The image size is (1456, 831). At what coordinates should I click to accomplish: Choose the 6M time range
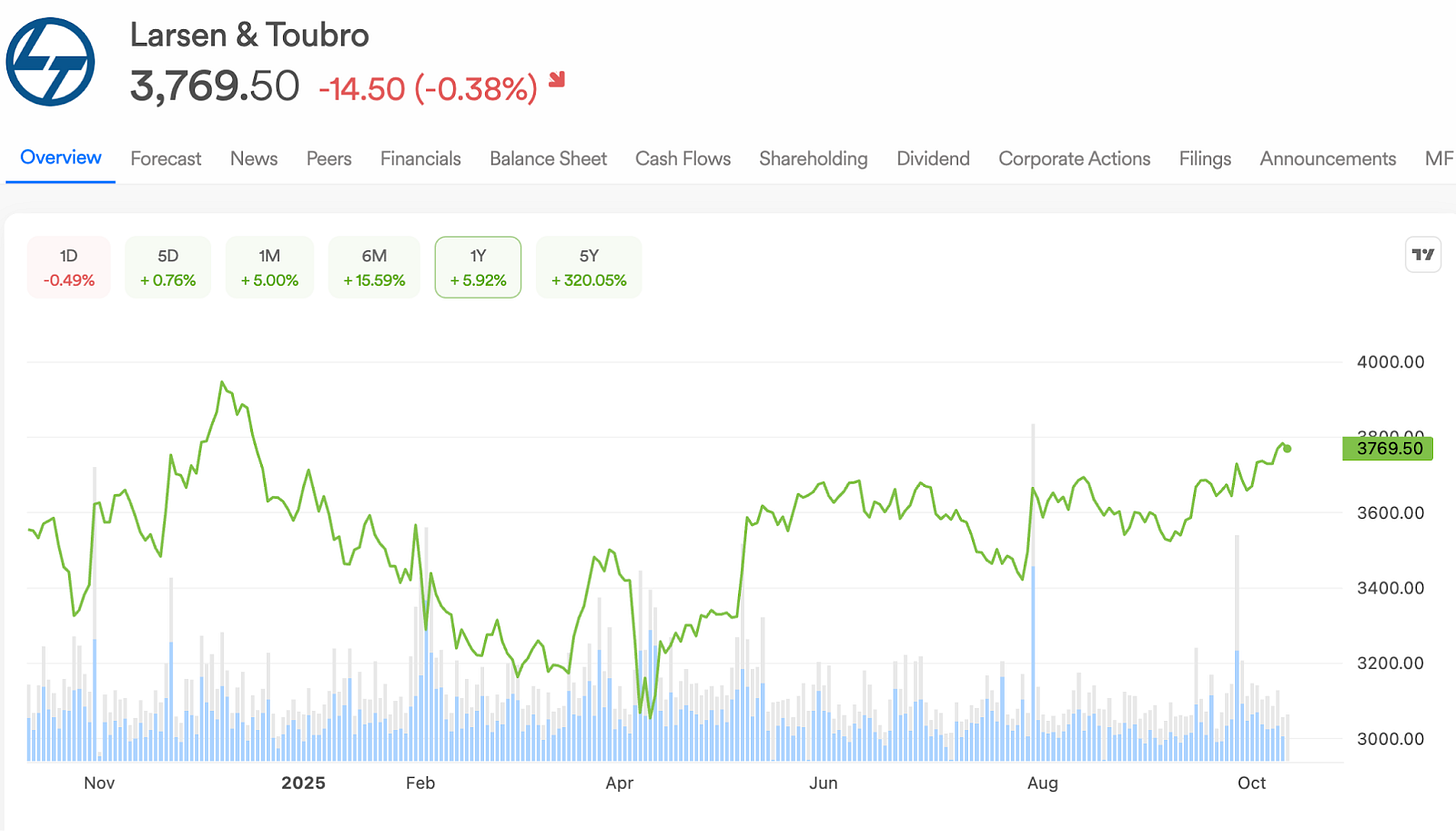(x=374, y=267)
